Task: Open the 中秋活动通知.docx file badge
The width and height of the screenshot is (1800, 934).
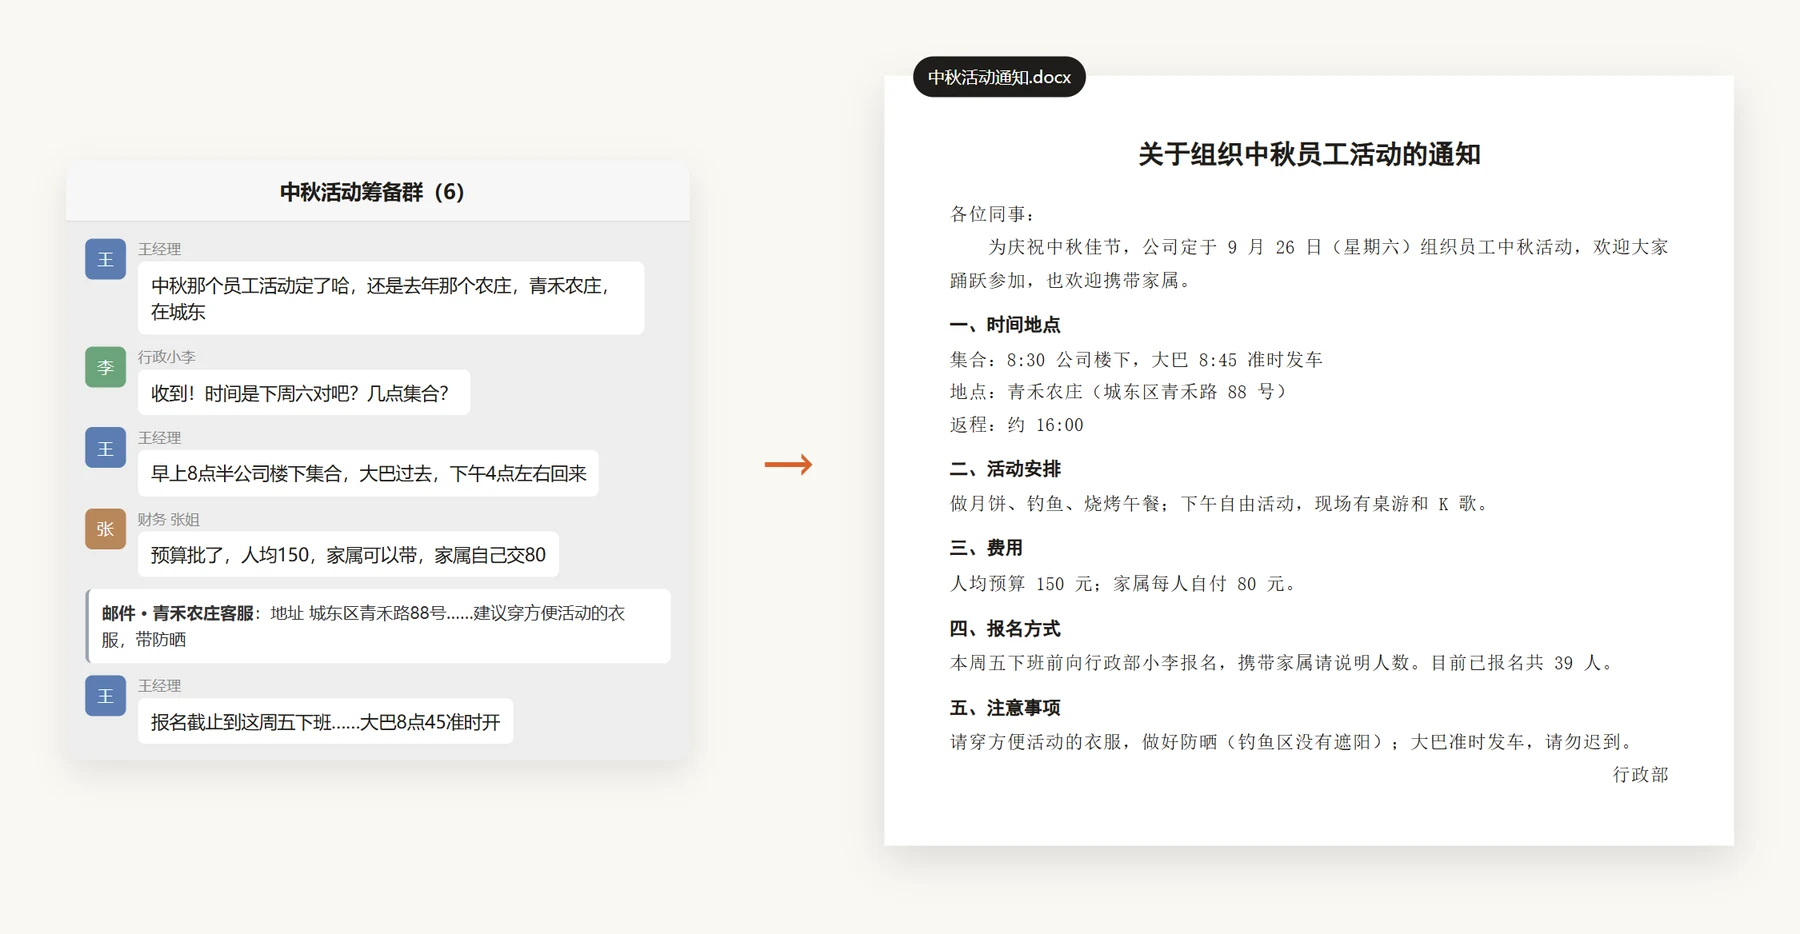Action: 999,77
